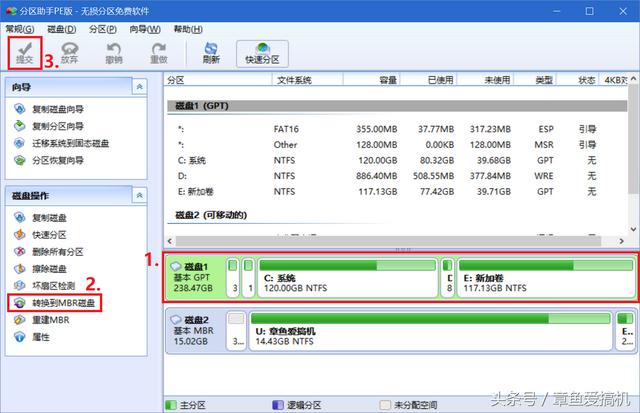This screenshot has height=413, width=640.
Task: Select the C: 系统 120.00GB partition bar
Action: [348, 278]
